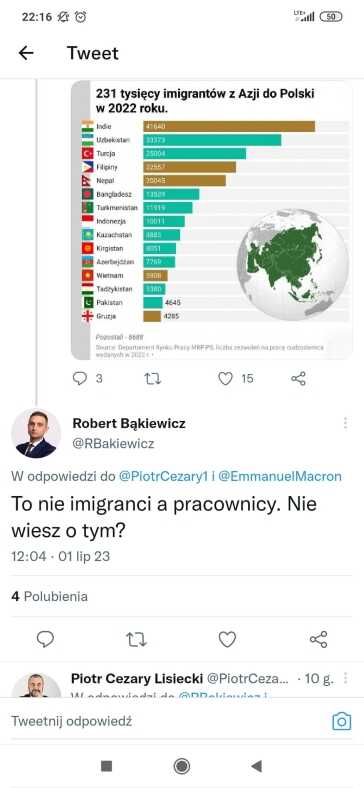
Task: Open the Asia immigrants chart image
Action: [x=212, y=220]
